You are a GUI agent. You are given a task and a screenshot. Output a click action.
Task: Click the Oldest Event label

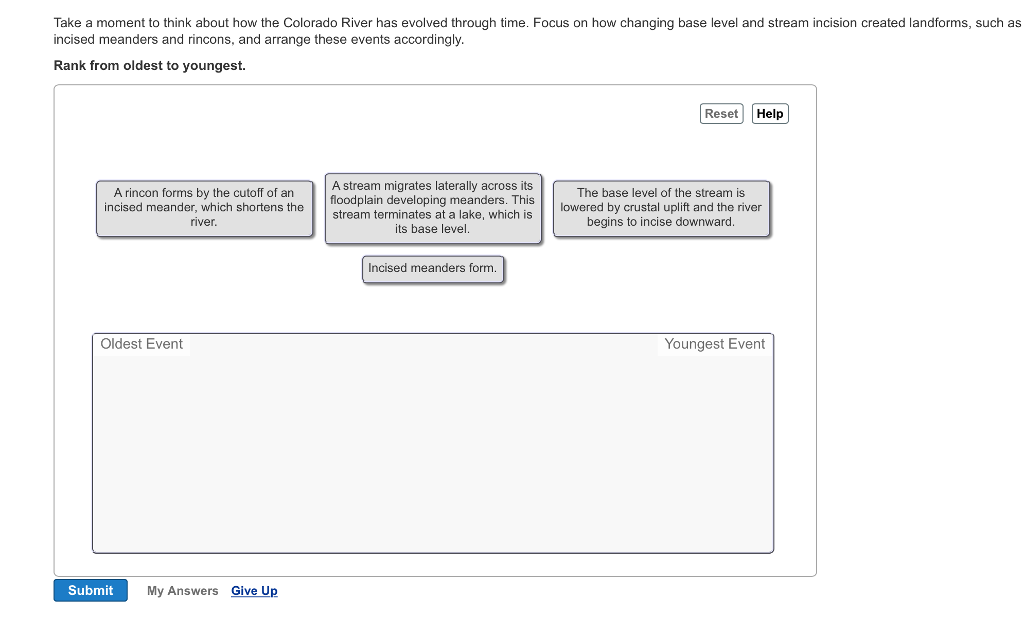[x=142, y=344]
